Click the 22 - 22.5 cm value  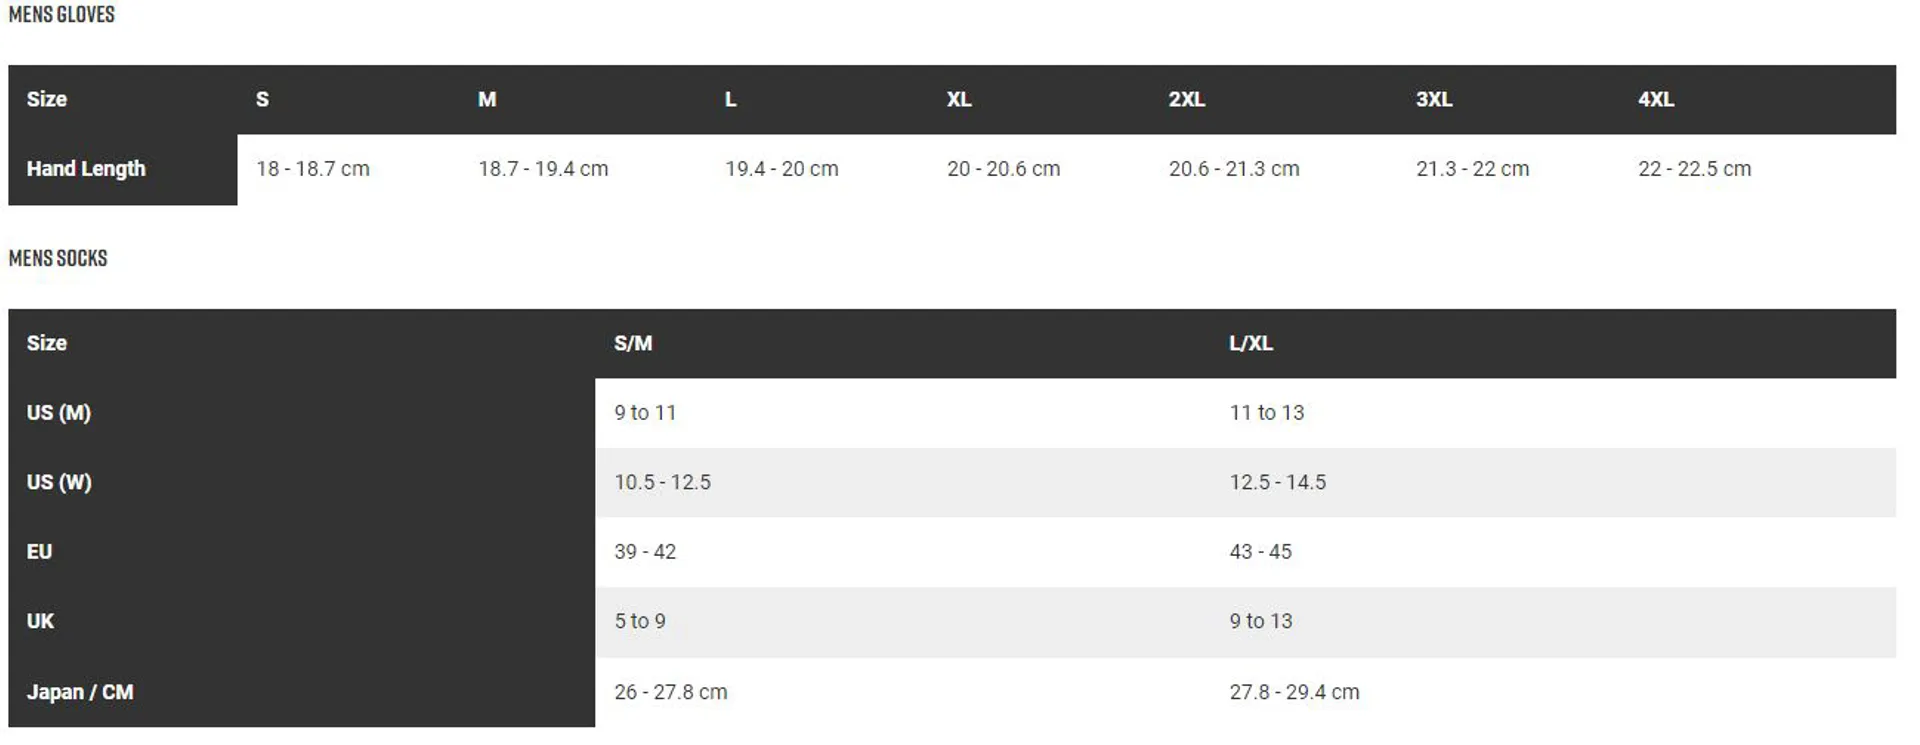(x=1695, y=169)
